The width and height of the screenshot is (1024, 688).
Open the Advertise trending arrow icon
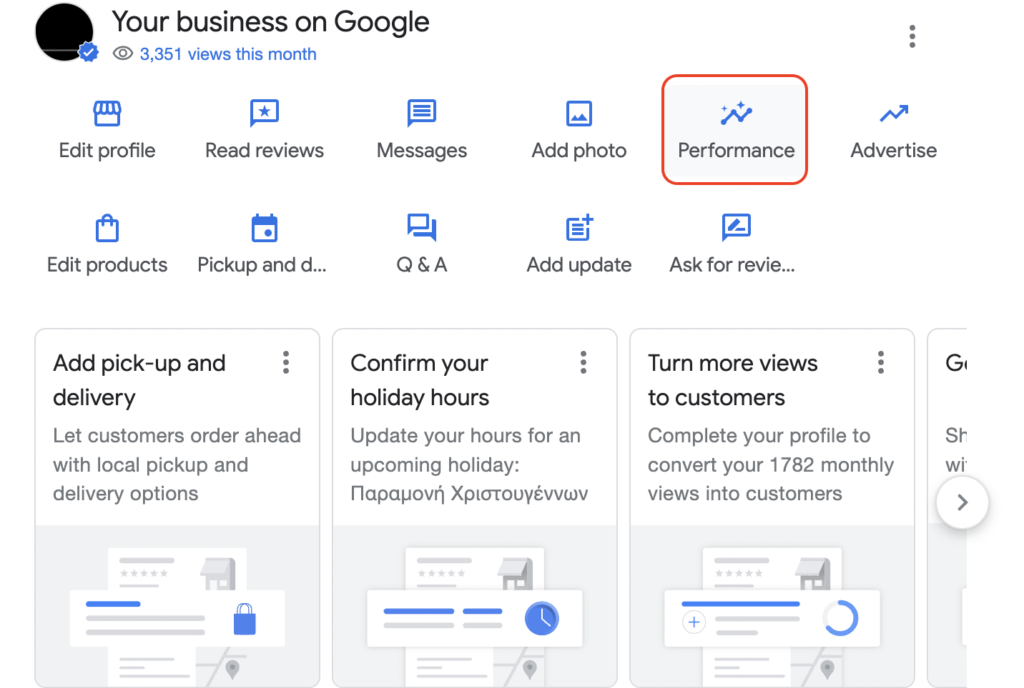(893, 114)
